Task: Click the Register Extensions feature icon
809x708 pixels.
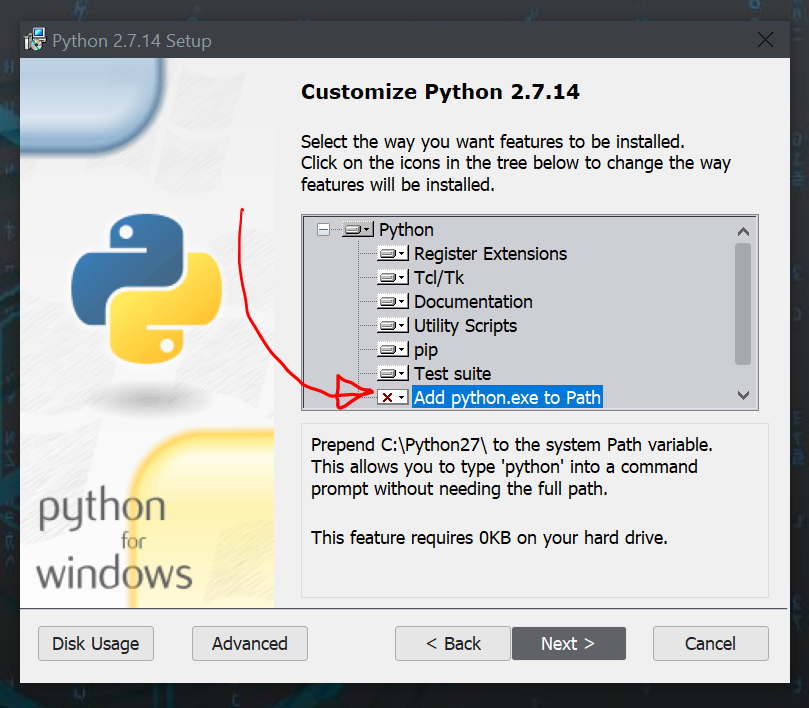Action: click(388, 253)
